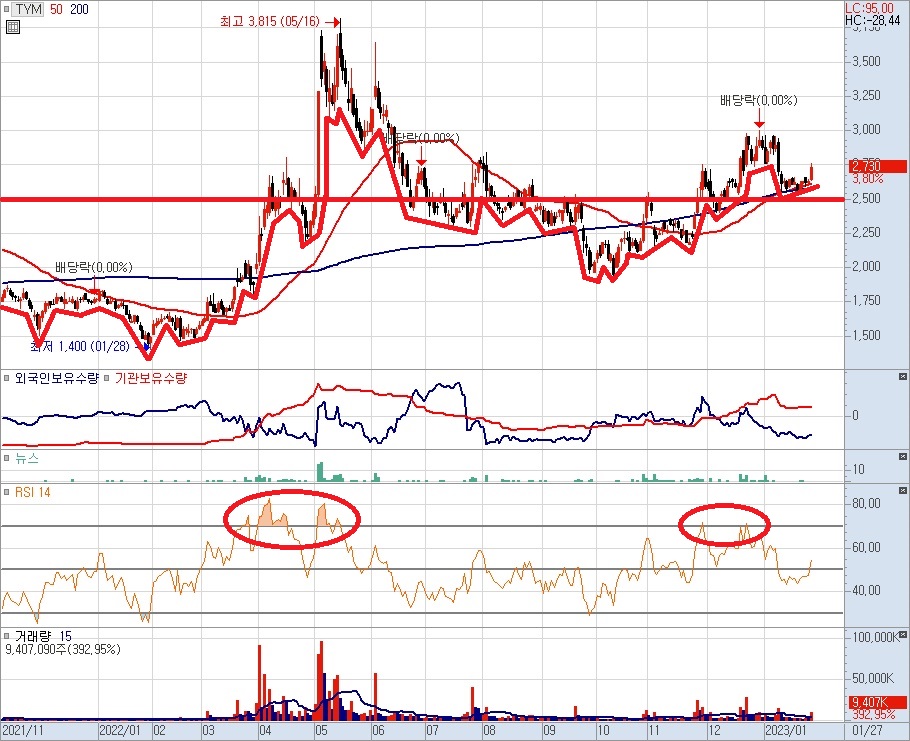Click the 3,500 price axis value

[866, 62]
